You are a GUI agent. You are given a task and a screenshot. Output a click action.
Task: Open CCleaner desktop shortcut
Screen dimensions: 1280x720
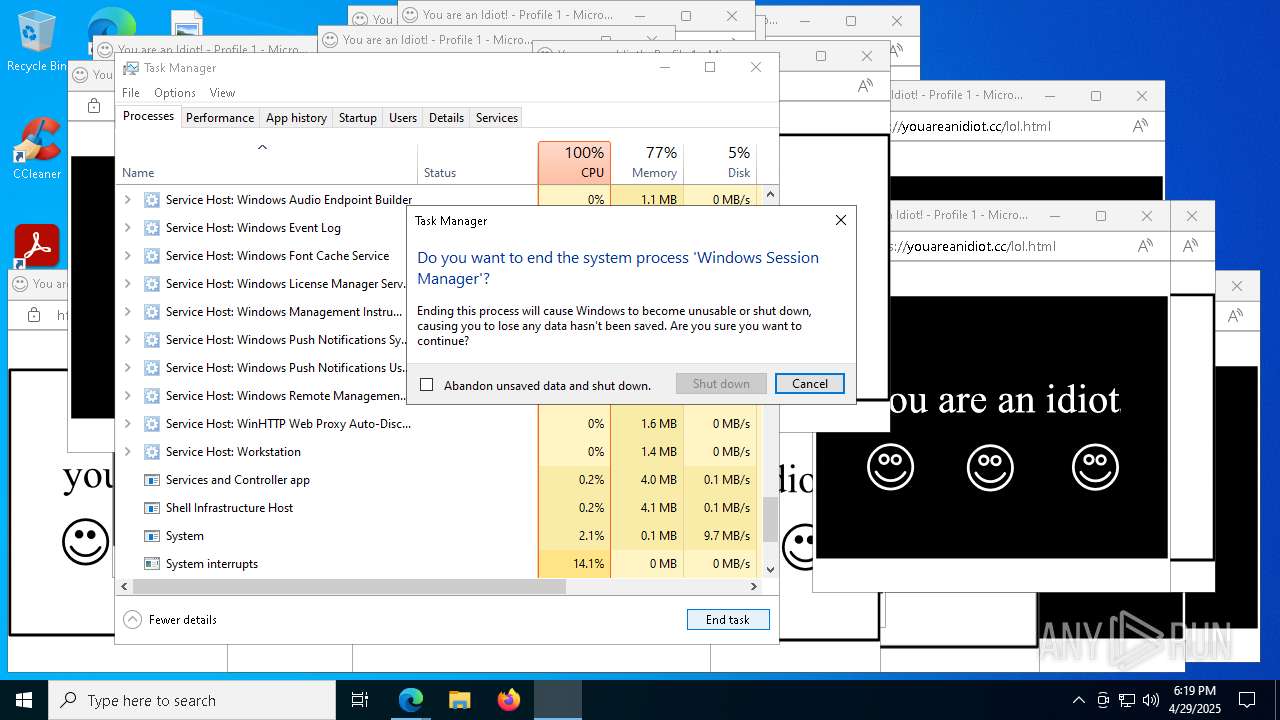[37, 148]
